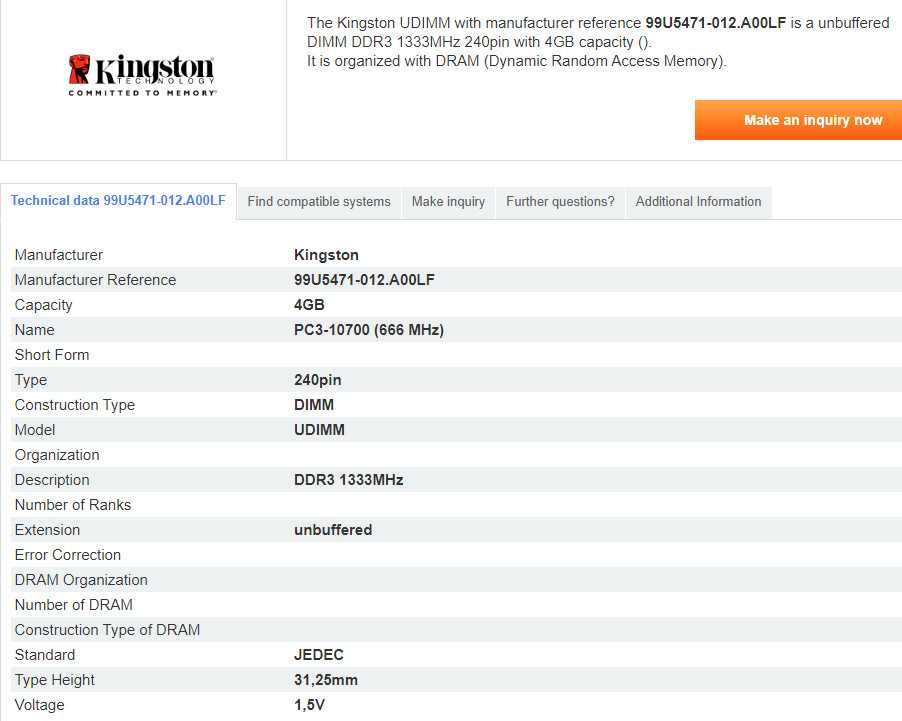Switch to the Further questions? tab
This screenshot has height=721, width=902.
[560, 202]
